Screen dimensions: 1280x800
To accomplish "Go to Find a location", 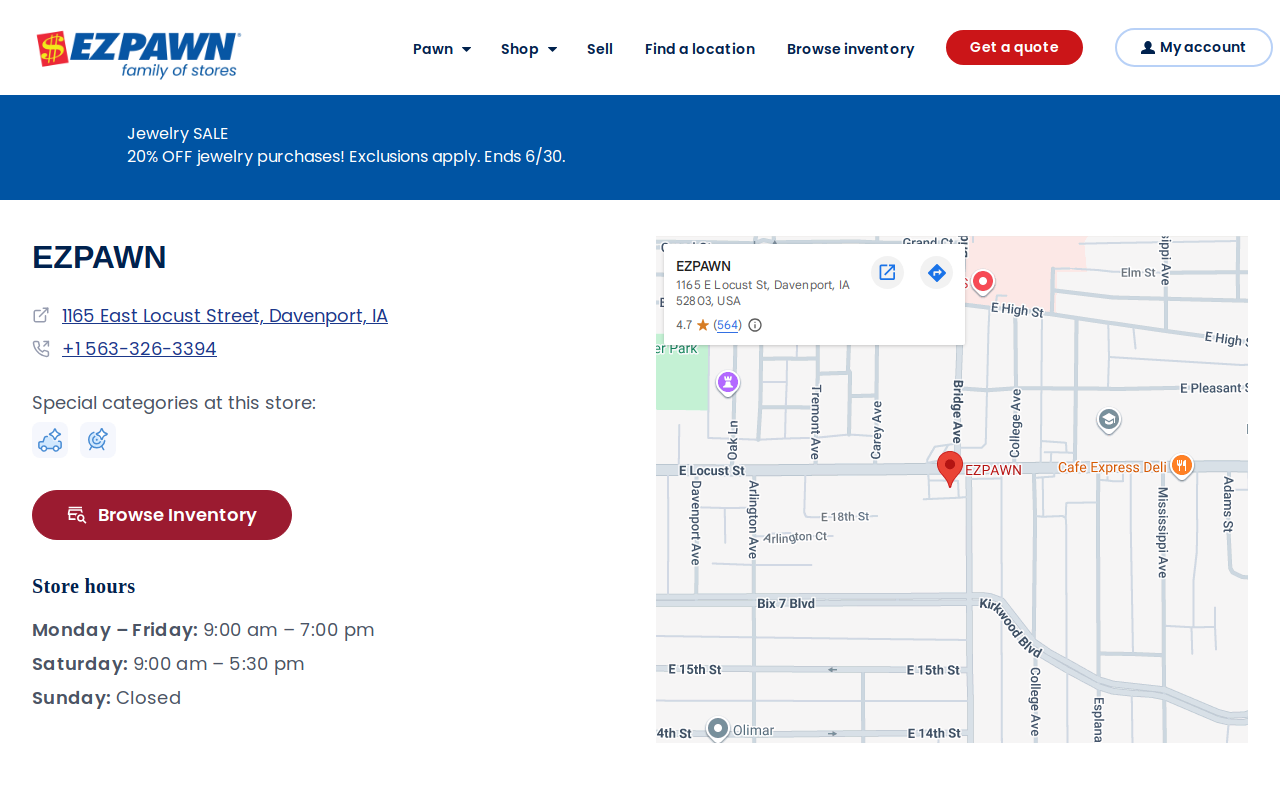I will pos(700,49).
